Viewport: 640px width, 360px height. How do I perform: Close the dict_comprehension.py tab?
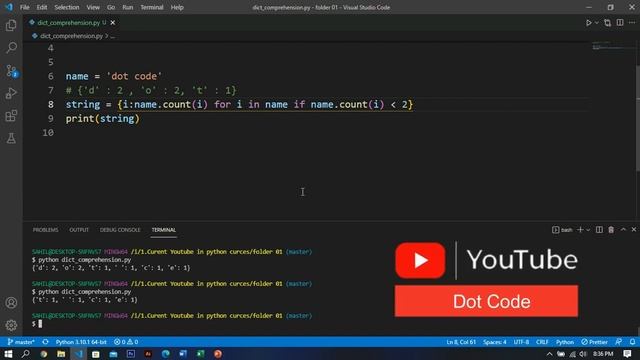point(113,23)
